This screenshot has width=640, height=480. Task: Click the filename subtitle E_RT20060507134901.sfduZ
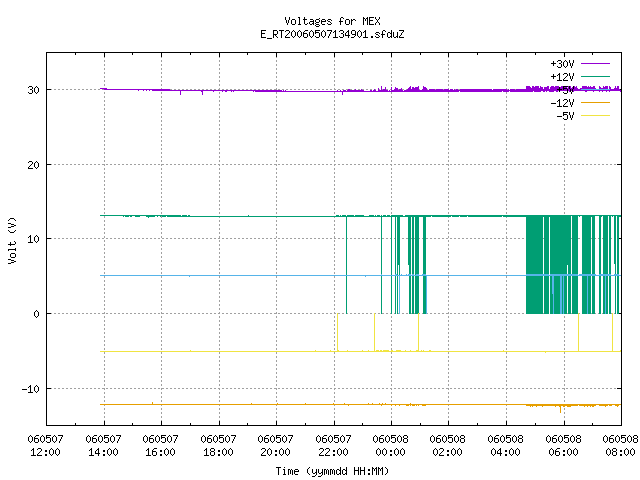(x=332, y=34)
